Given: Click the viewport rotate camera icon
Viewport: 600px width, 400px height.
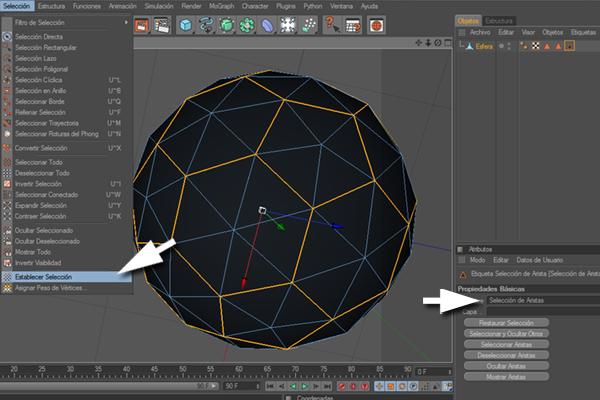Looking at the screenshot, I should (x=438, y=43).
